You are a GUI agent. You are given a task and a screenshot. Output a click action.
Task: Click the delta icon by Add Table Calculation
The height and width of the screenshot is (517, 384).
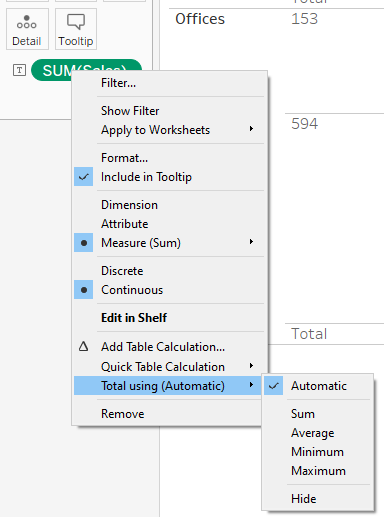pyautogui.click(x=83, y=347)
